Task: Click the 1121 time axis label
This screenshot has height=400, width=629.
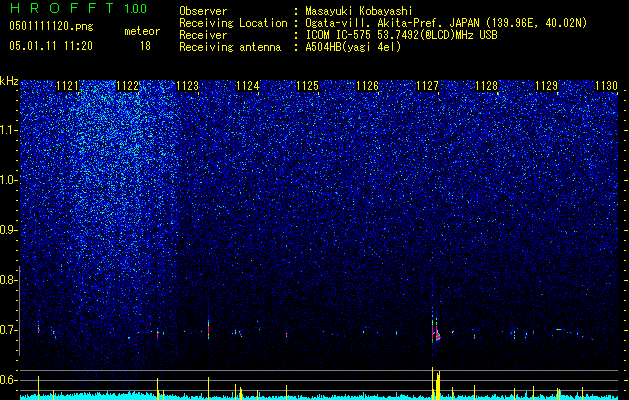Action: tap(68, 85)
